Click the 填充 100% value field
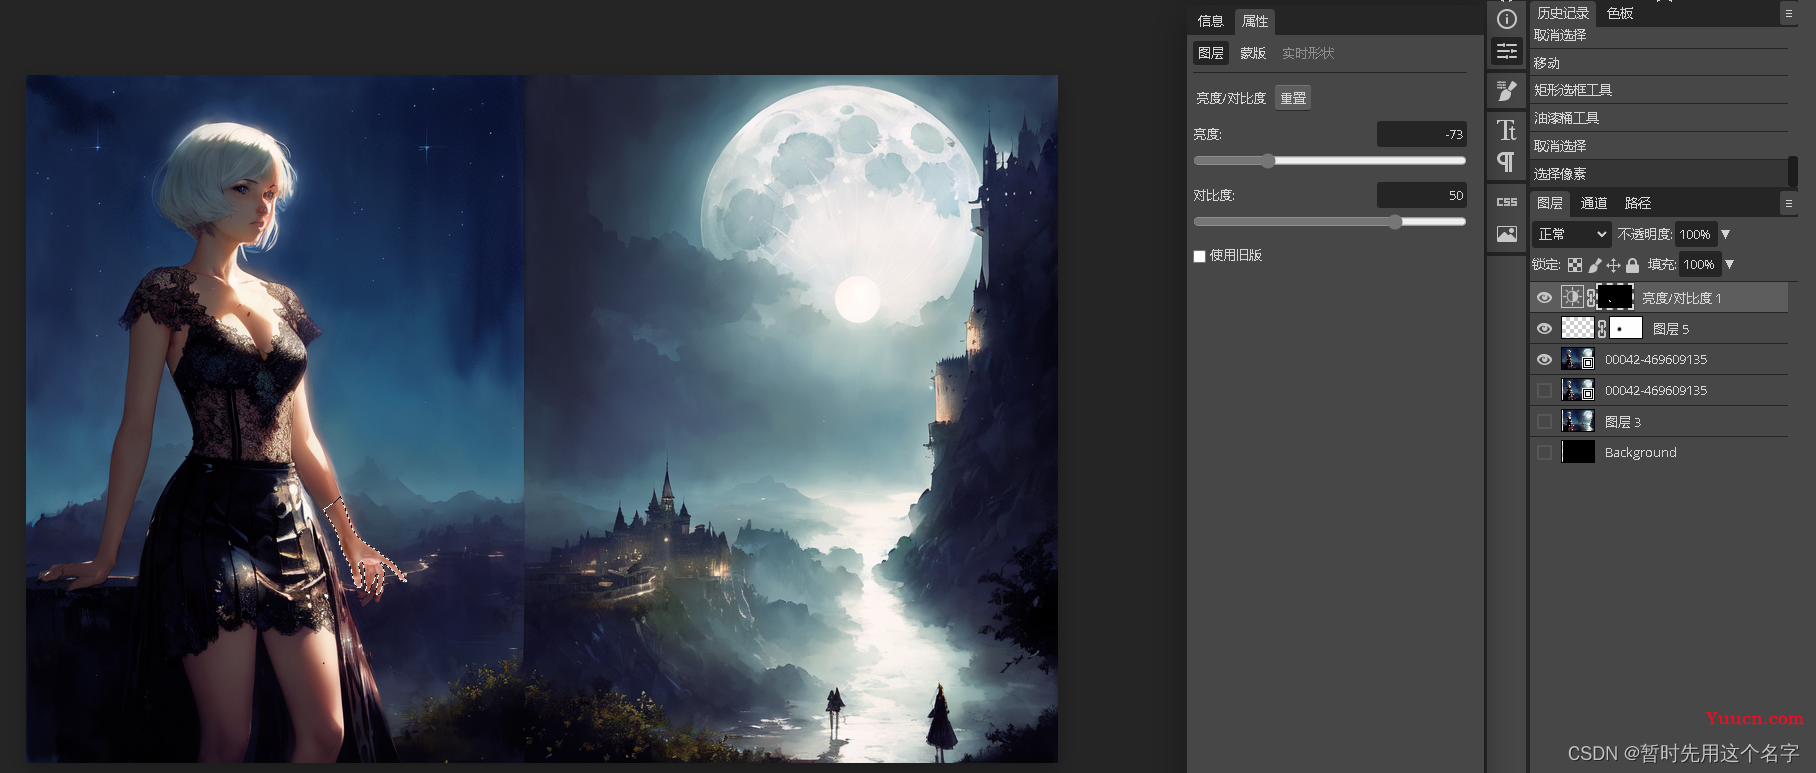 tap(1699, 265)
